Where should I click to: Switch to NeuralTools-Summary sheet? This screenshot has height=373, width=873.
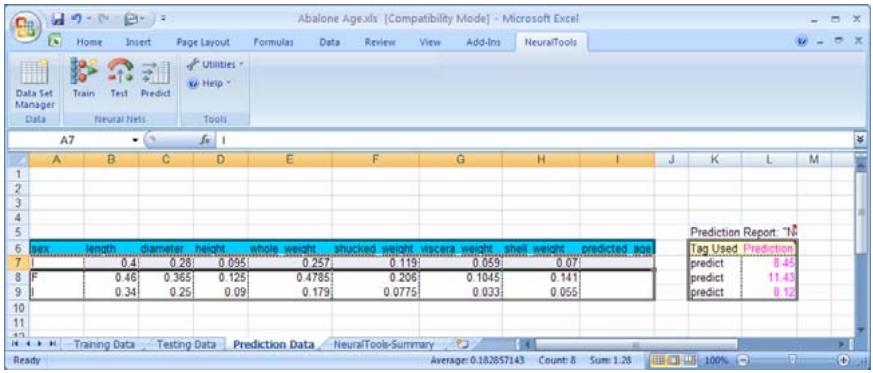[384, 344]
